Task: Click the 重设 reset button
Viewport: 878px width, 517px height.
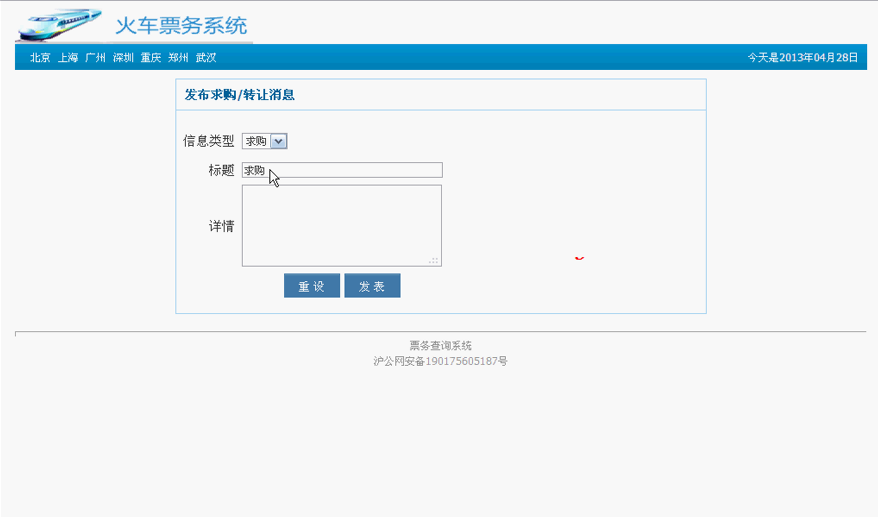Action: (312, 286)
